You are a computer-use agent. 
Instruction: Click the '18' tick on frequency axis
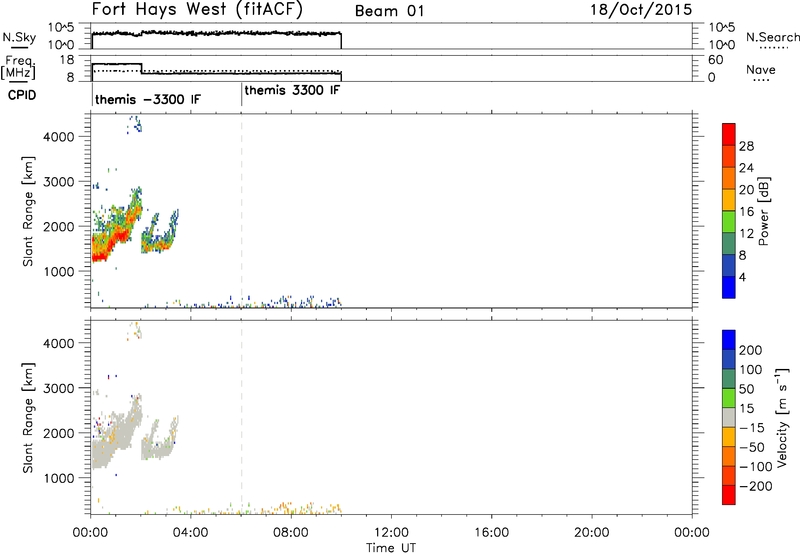click(66, 60)
